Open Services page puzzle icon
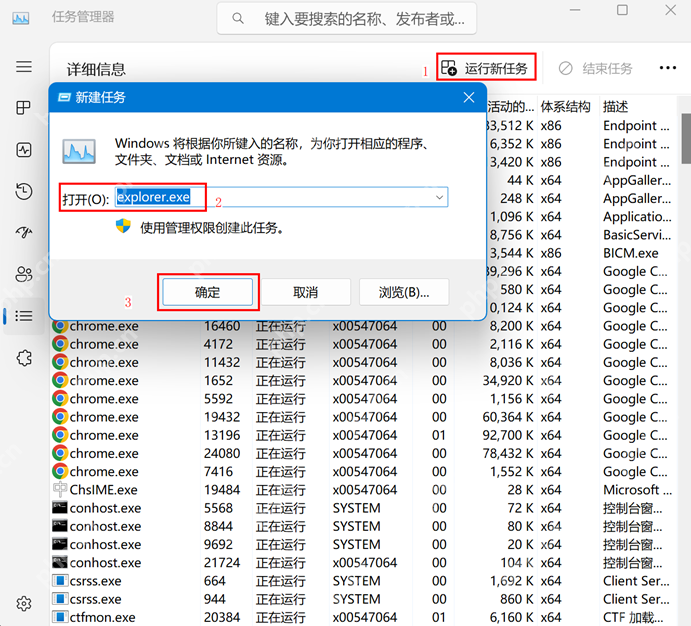The image size is (691, 626). (24, 358)
